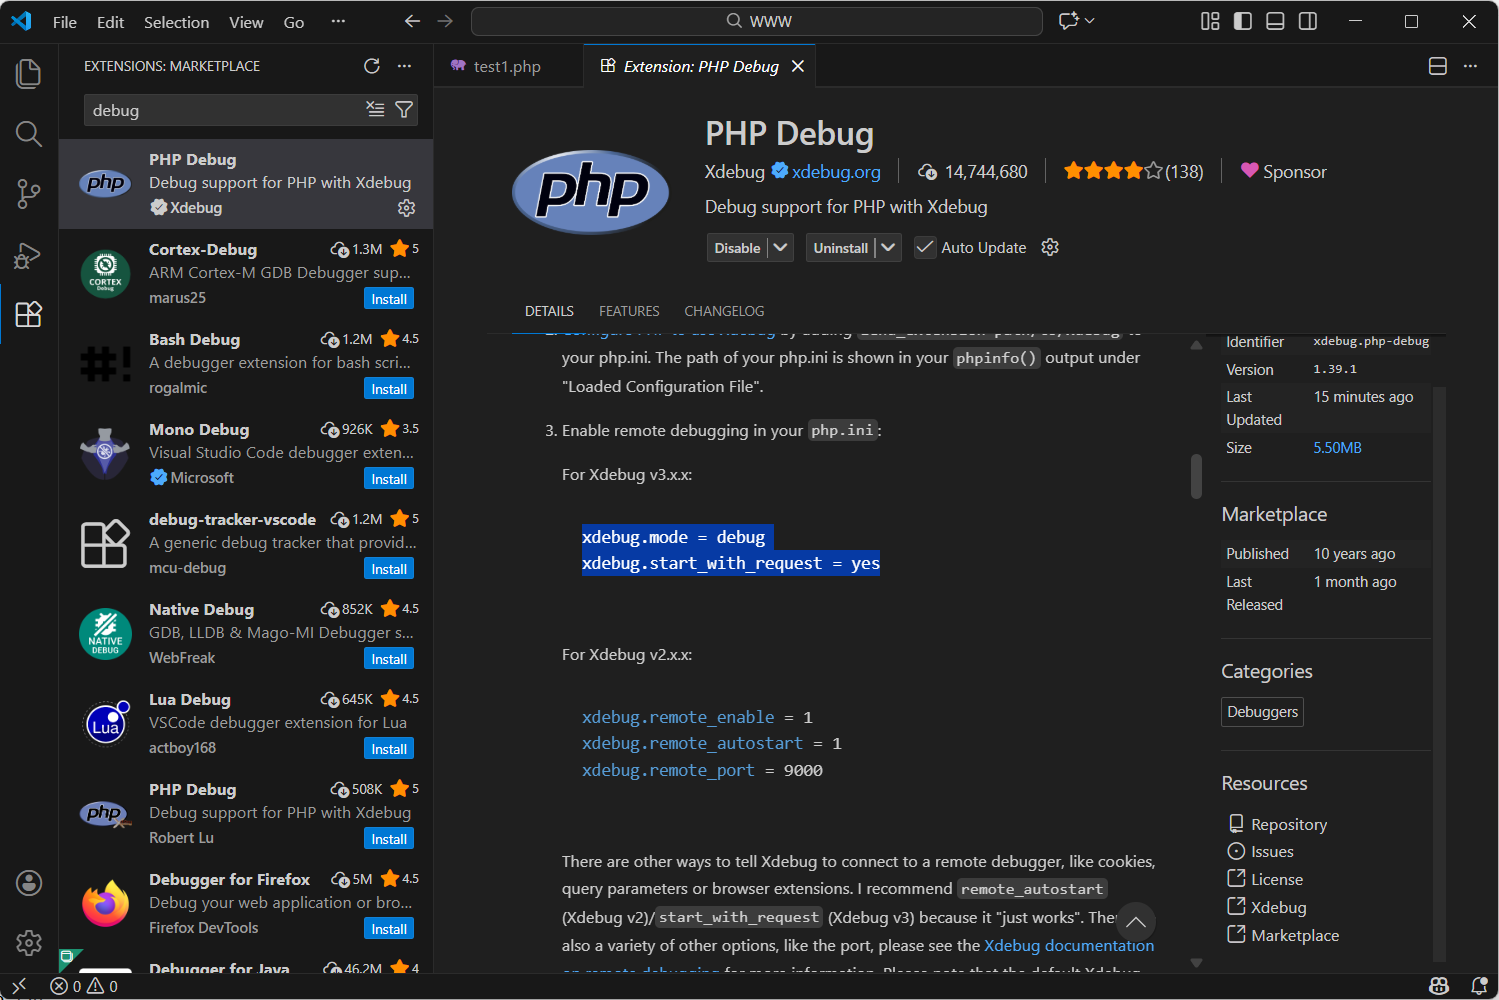This screenshot has width=1499, height=1000.
Task: Open the Source Control view
Action: 29,194
